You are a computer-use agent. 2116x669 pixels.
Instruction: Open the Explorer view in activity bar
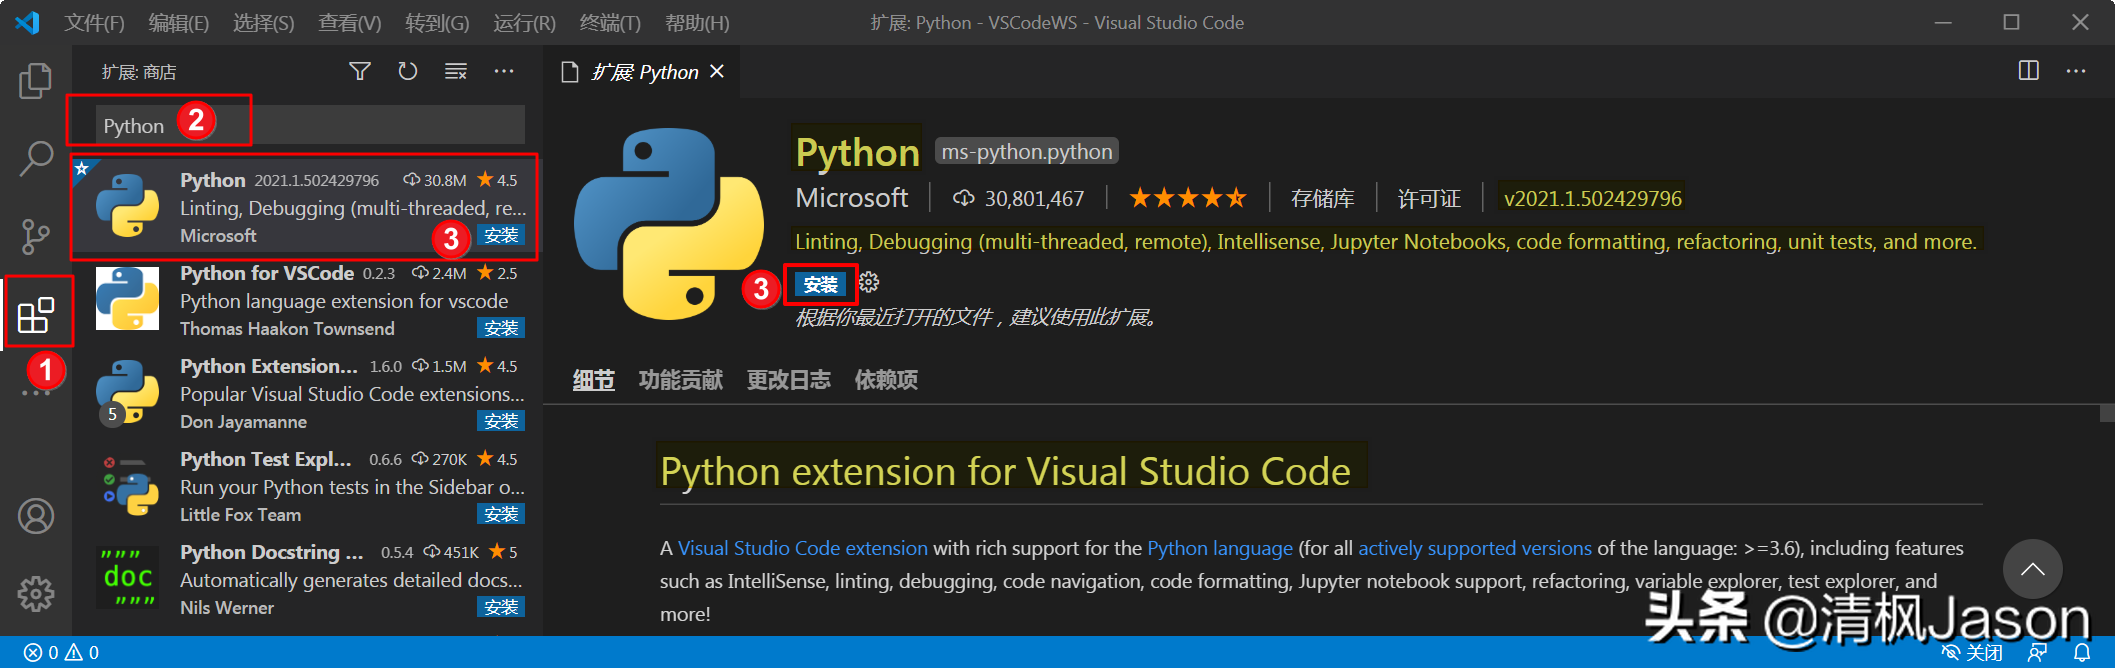tap(36, 81)
